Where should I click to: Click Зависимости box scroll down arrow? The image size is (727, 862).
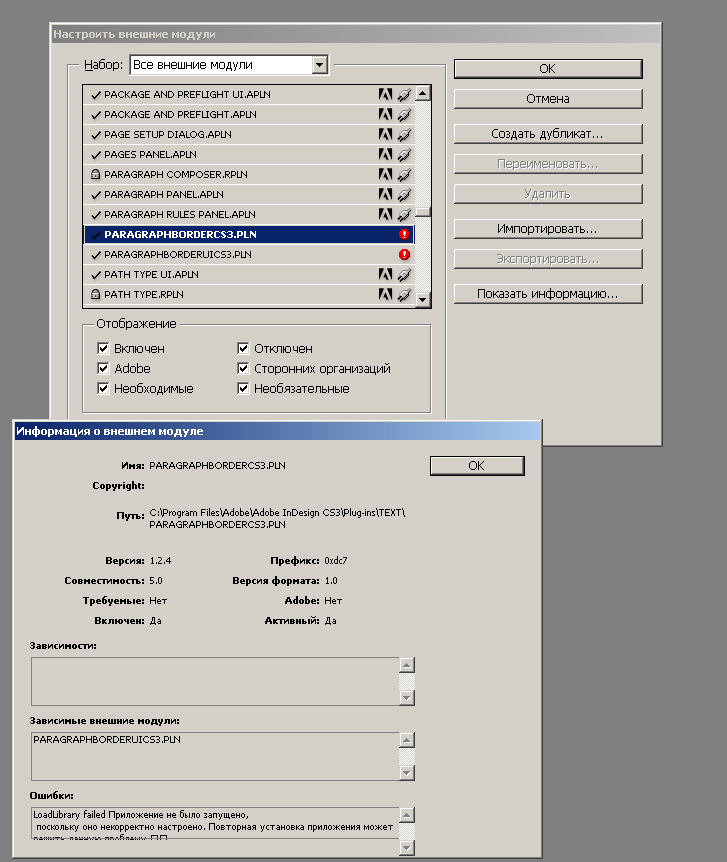tap(406, 698)
